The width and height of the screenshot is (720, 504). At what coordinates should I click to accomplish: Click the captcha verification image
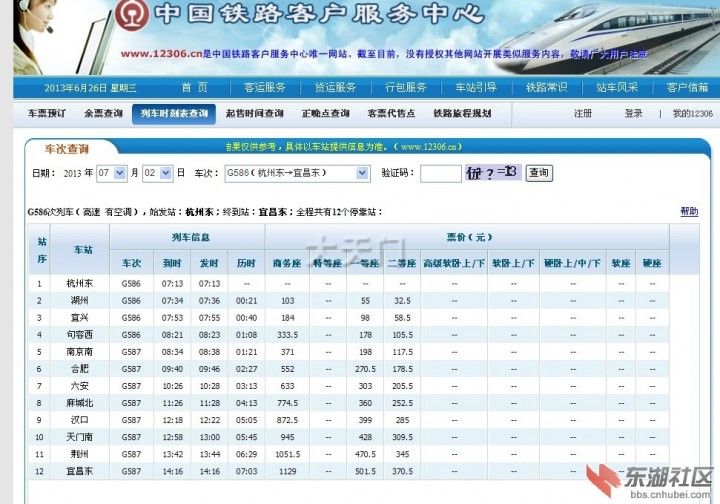(493, 173)
